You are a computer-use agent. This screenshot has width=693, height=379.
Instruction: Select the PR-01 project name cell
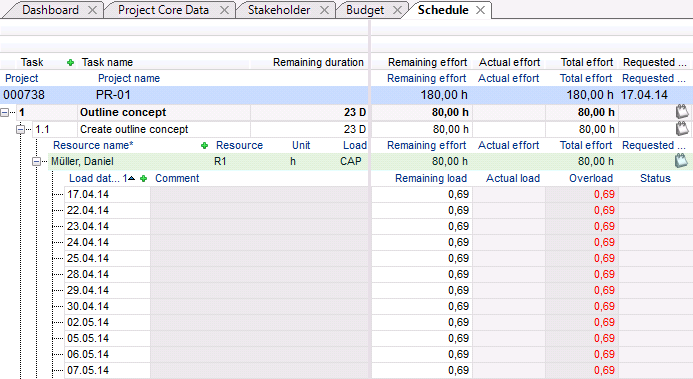(113, 95)
